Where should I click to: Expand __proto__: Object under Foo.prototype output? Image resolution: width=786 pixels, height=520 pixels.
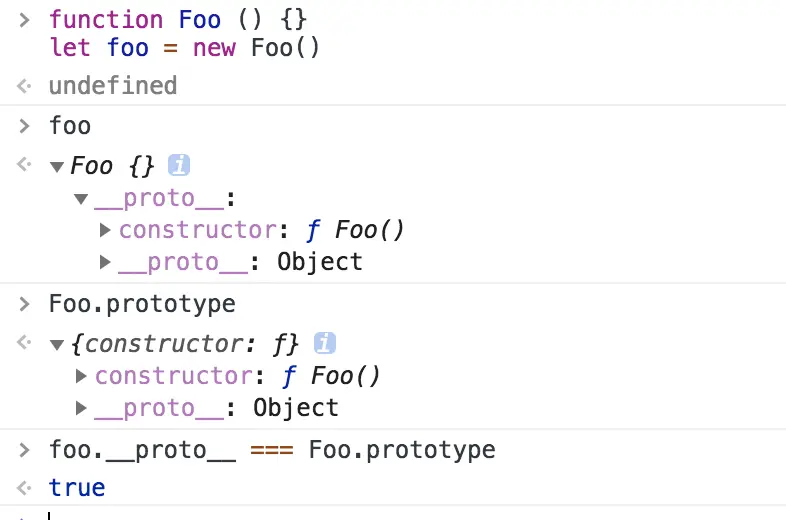[x=82, y=409]
